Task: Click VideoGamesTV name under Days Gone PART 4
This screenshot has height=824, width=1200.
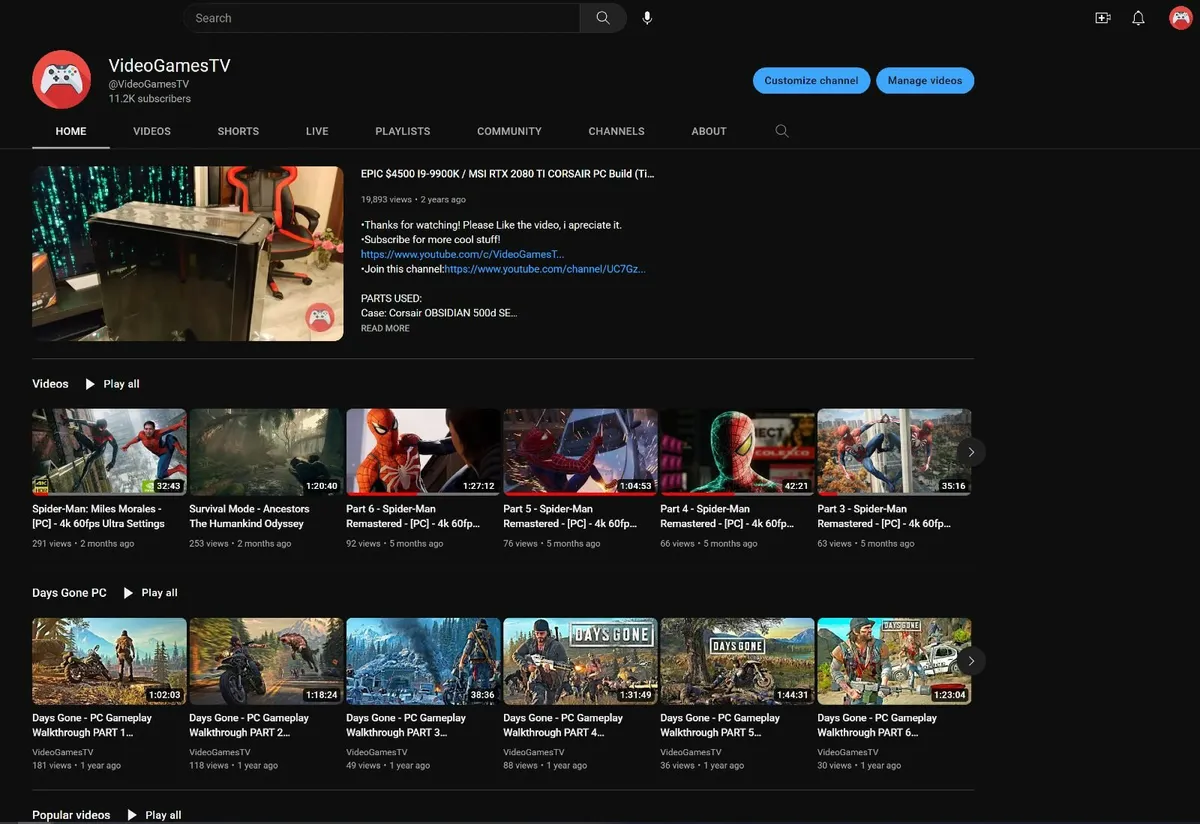Action: (533, 752)
